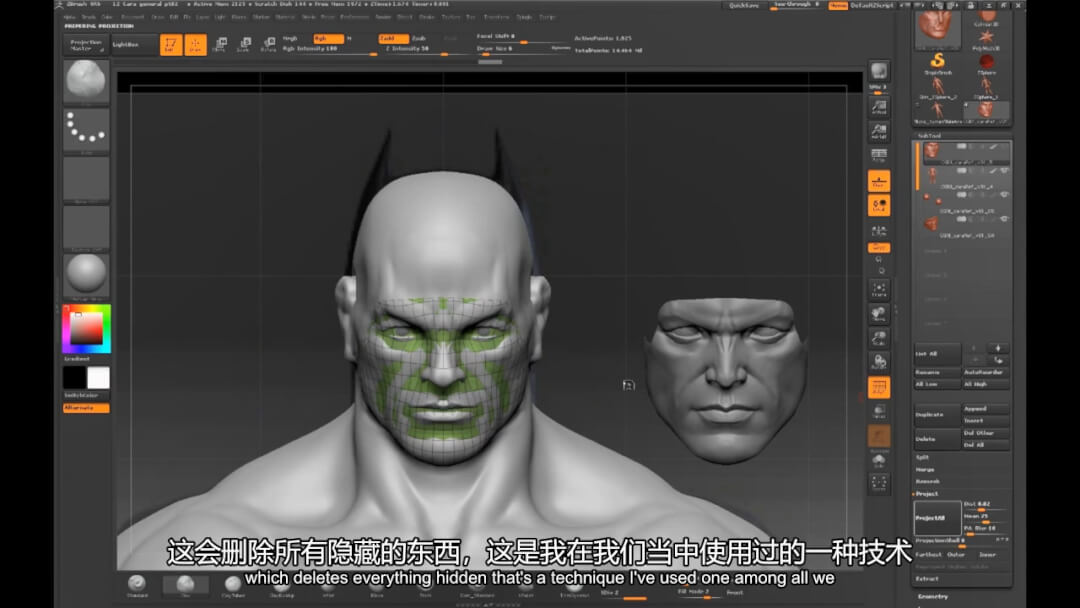
Task: Click the Rename subtool button
Action: point(937,373)
